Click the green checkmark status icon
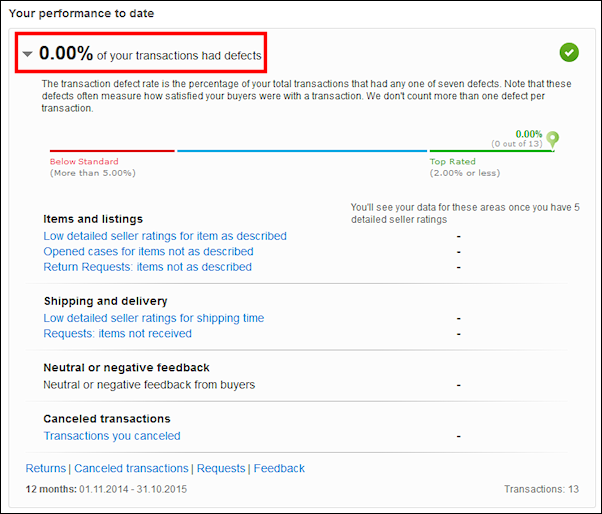602x514 pixels. tap(569, 53)
